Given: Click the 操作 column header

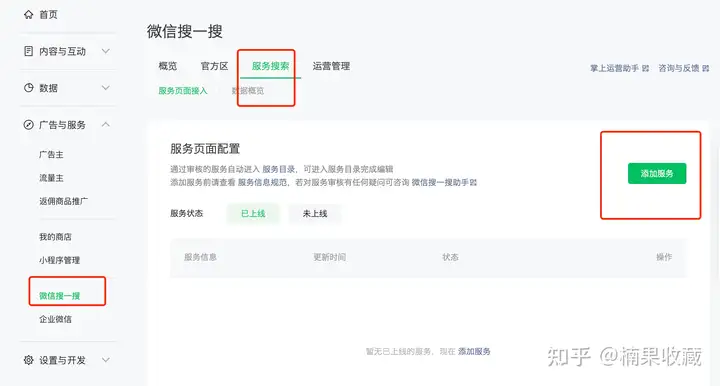Looking at the screenshot, I should 664,257.
